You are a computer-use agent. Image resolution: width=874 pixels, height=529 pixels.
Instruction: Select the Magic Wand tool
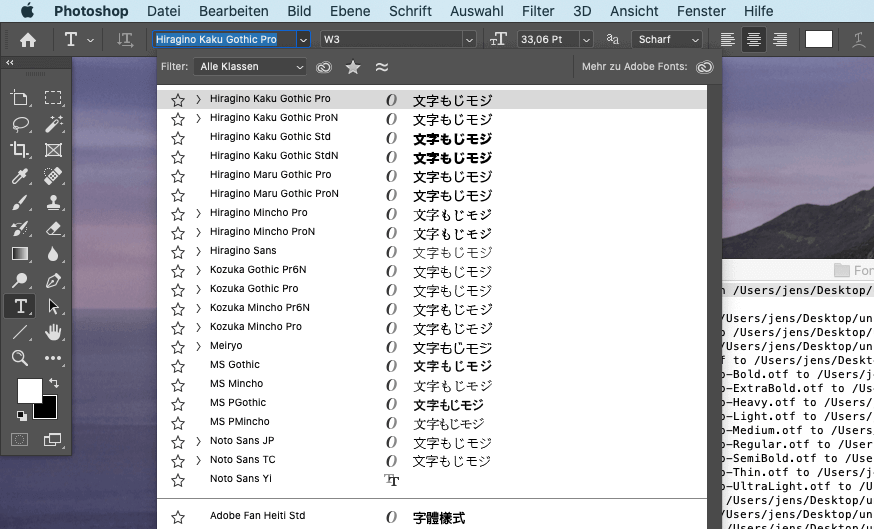54,124
